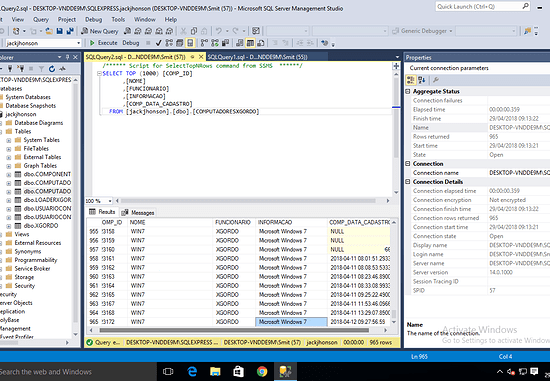Click the Object Explorer Disconnect icon
Image resolution: width=550 pixels, height=381 pixels.
click(21, 69)
